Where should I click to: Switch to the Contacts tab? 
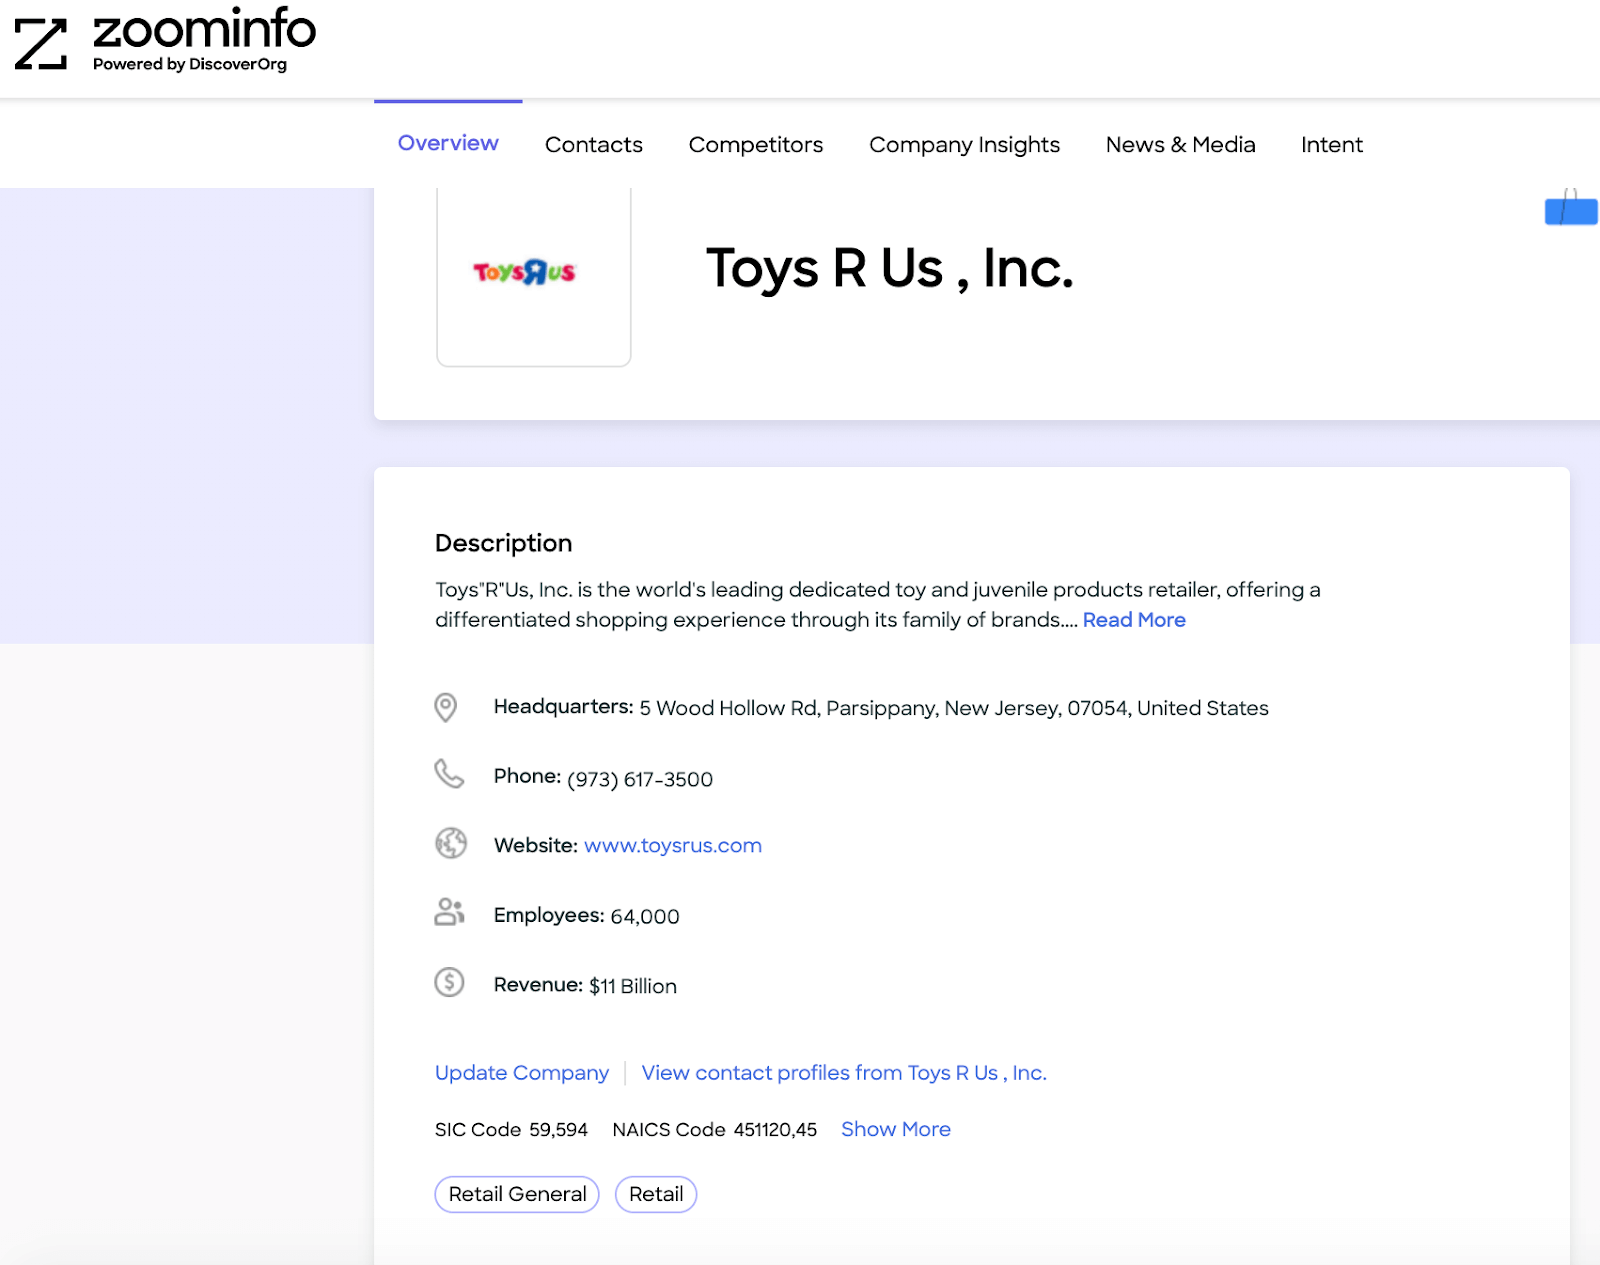[594, 145]
